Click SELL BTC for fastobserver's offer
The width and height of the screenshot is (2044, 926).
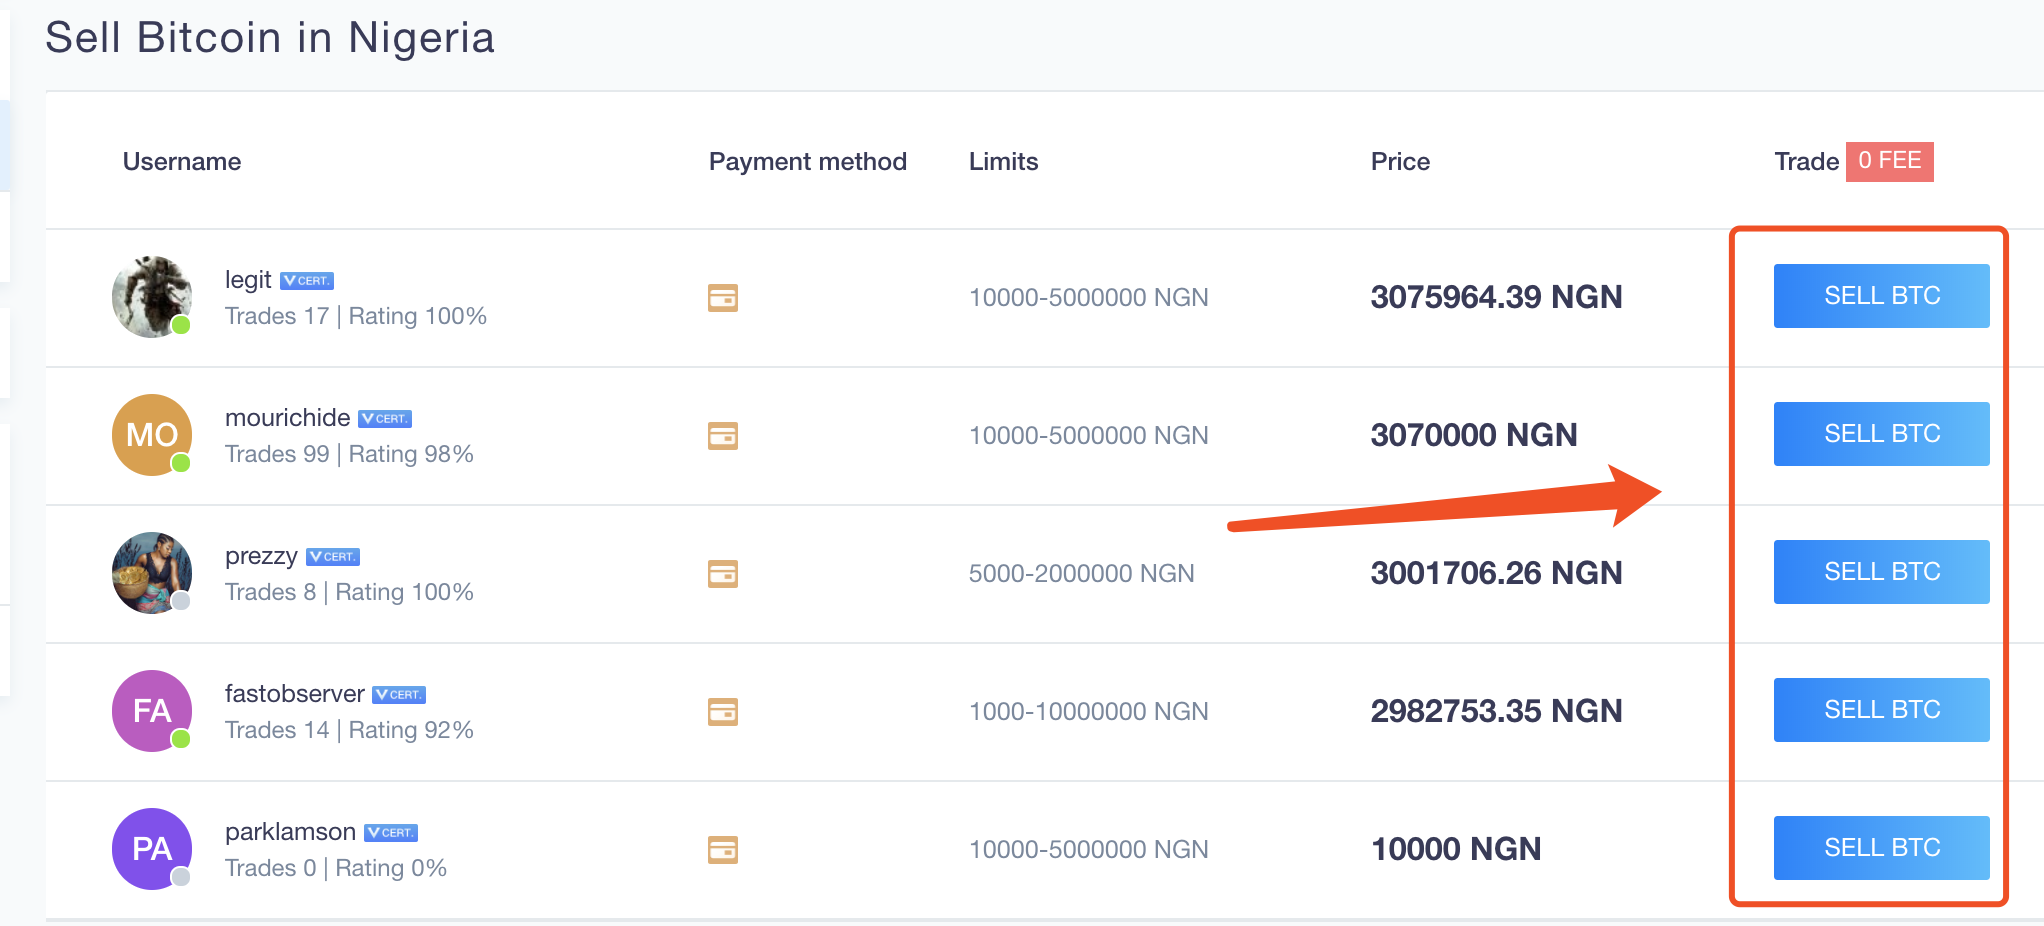1881,710
